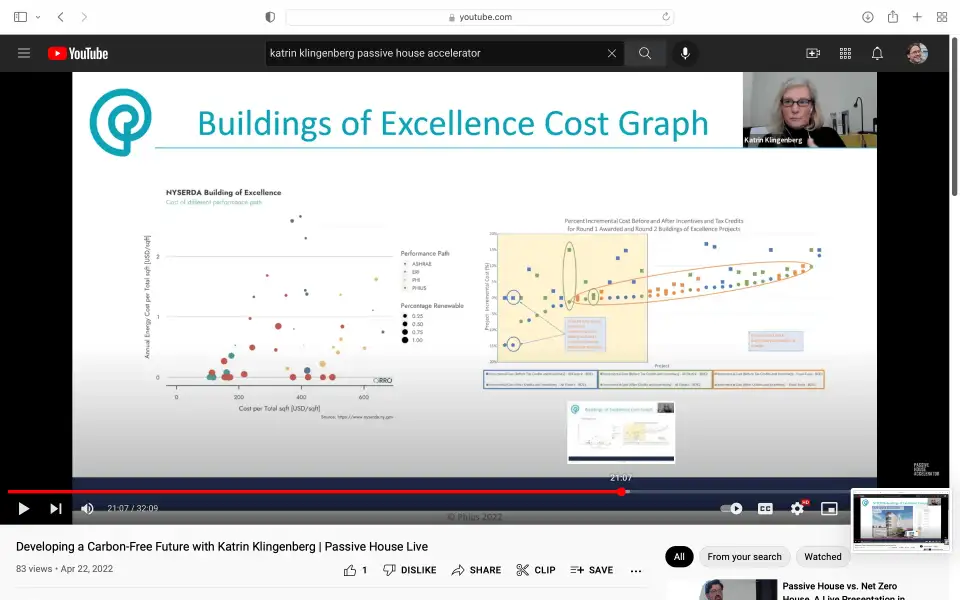The height and width of the screenshot is (600, 960).
Task: Start voice search with microphone
Action: (685, 53)
